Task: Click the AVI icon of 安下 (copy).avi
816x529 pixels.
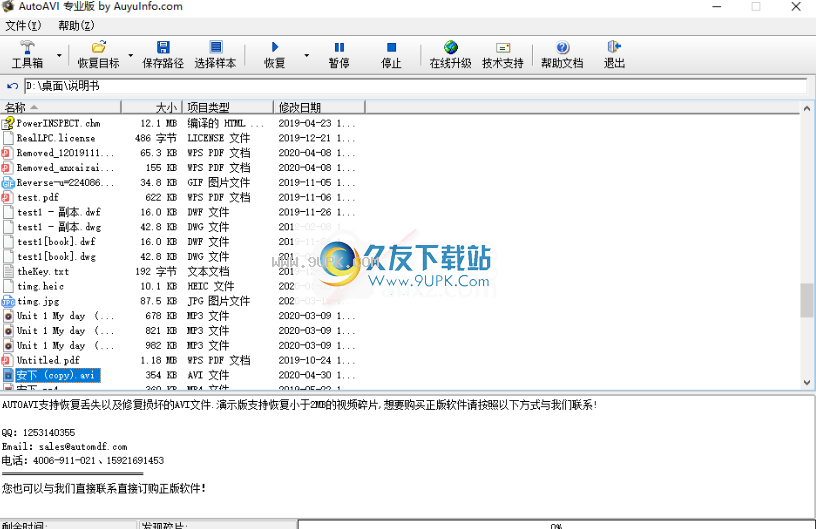Action: tap(8, 375)
